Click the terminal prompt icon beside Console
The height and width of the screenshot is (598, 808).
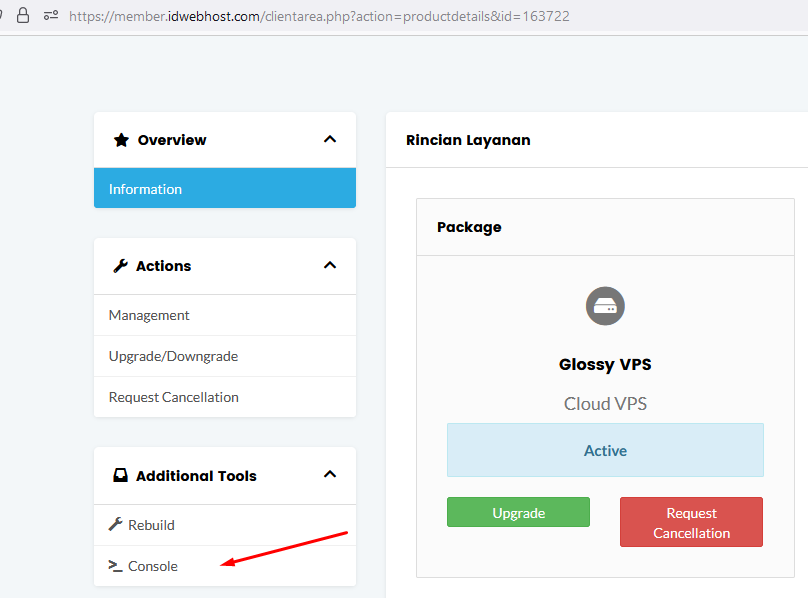click(x=115, y=566)
